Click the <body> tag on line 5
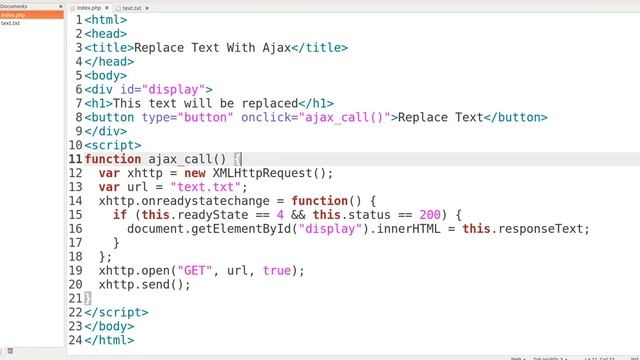 tap(106, 76)
